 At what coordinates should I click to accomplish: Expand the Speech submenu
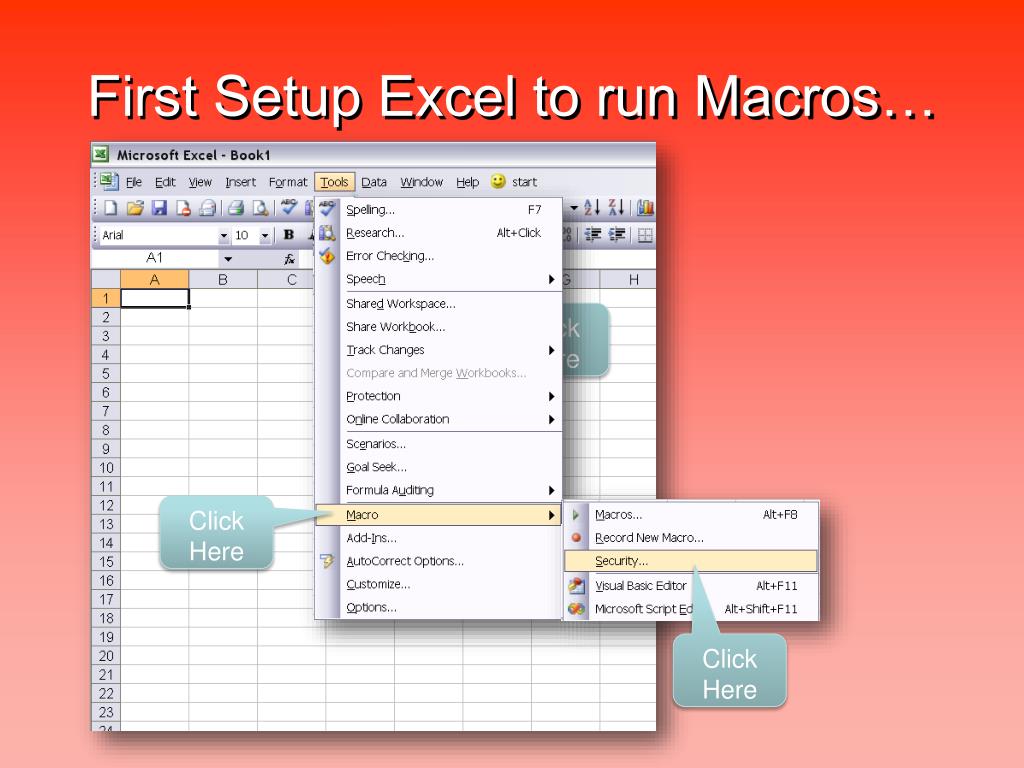point(438,280)
